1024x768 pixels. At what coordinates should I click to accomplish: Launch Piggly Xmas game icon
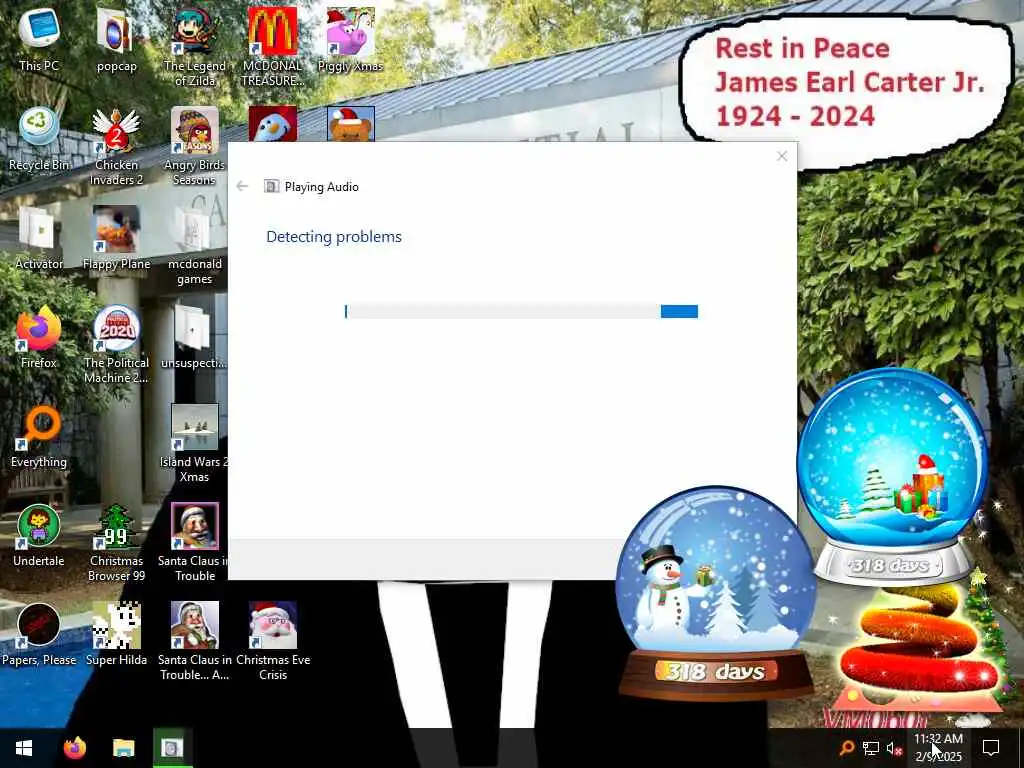(x=350, y=39)
